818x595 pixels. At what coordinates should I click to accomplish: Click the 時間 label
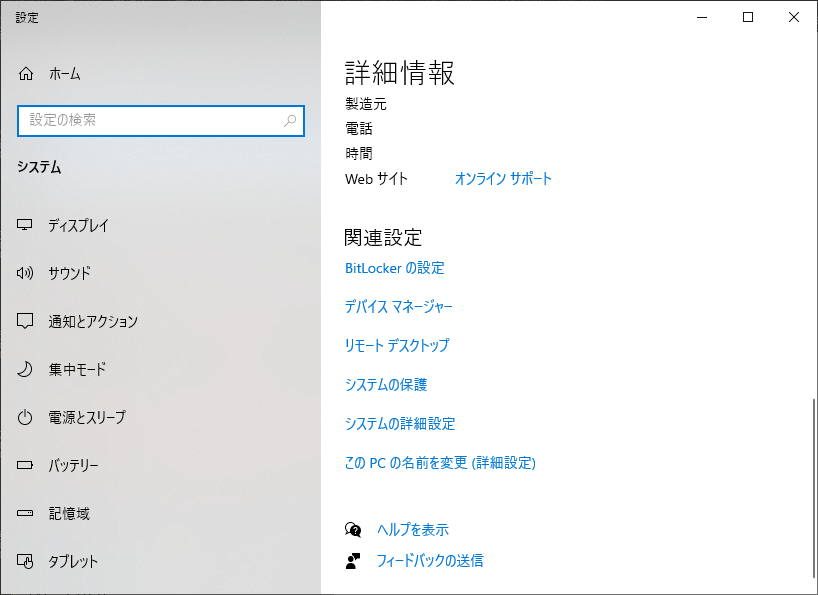(359, 153)
